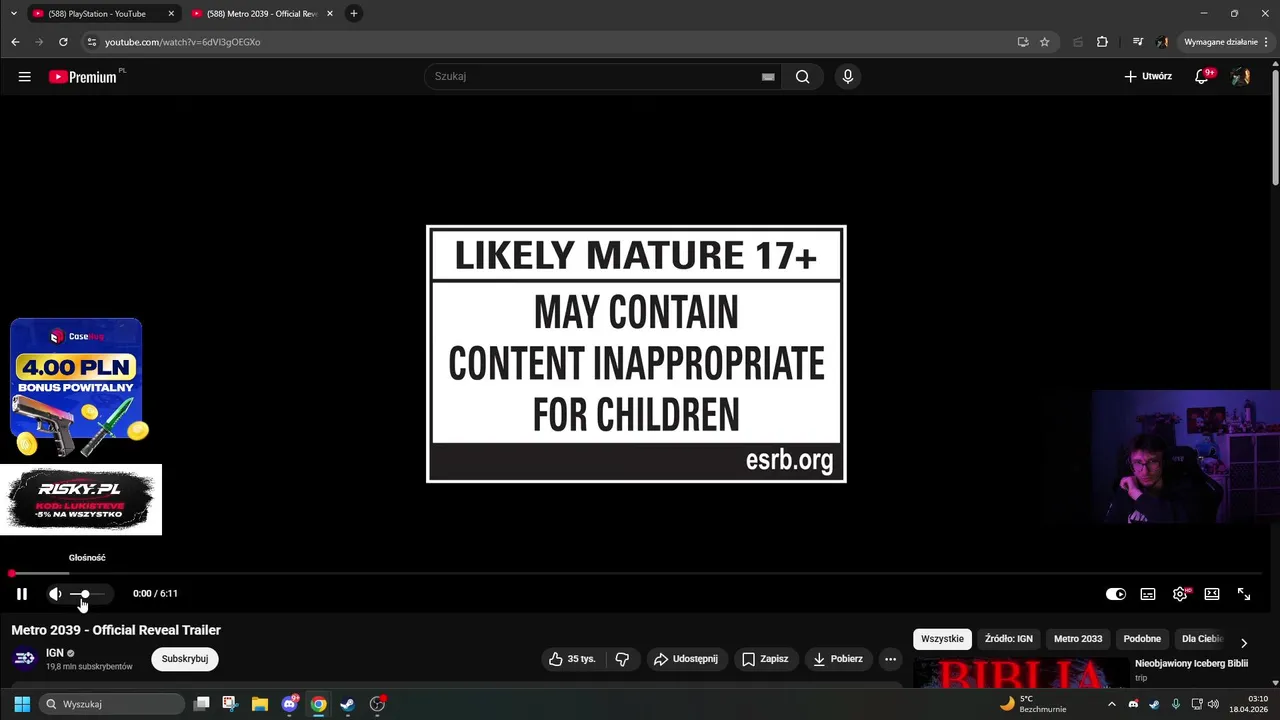This screenshot has height=720, width=1280.
Task: Subscribe to IGN with Subskrybuj
Action: pos(185,659)
